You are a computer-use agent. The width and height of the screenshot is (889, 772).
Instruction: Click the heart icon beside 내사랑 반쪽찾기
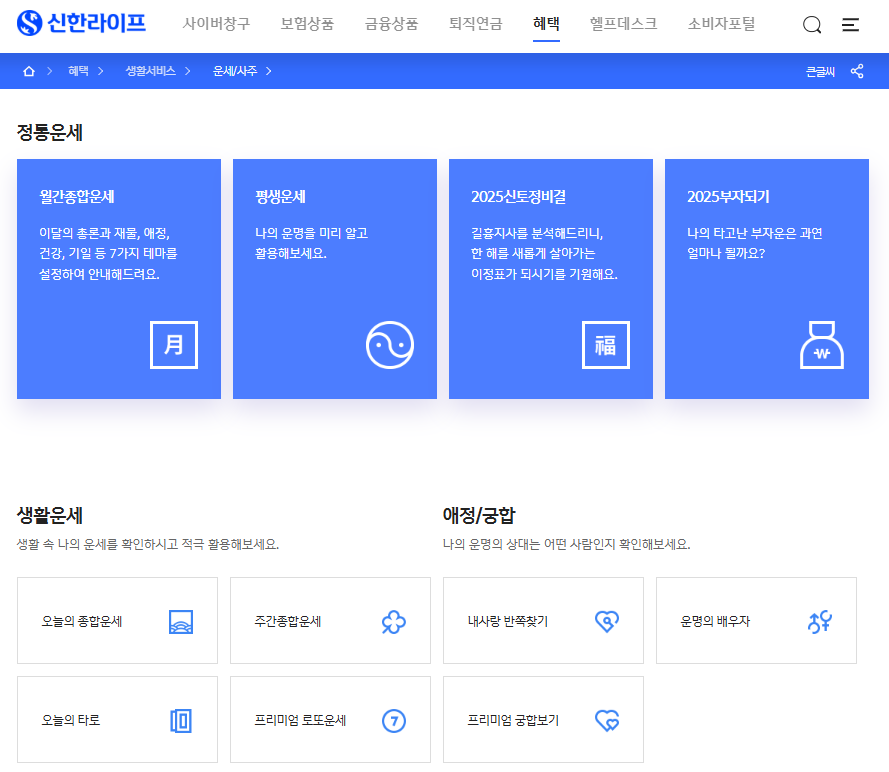606,620
